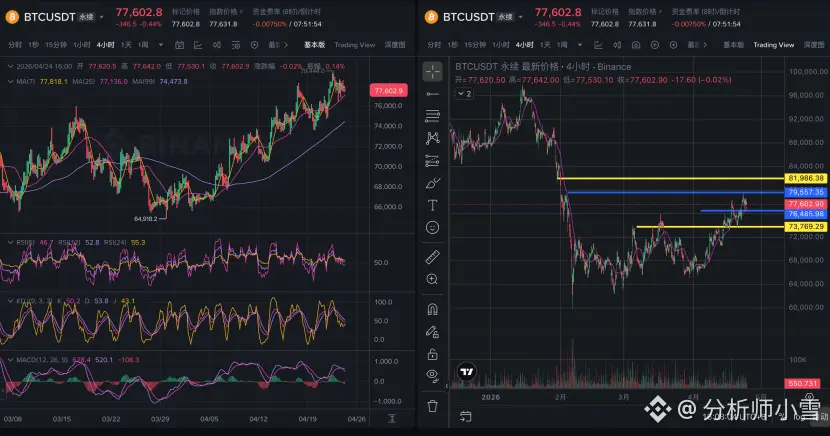830x436 pixels.
Task: Open 深度图 depth chart in right panel
Action: [814, 45]
